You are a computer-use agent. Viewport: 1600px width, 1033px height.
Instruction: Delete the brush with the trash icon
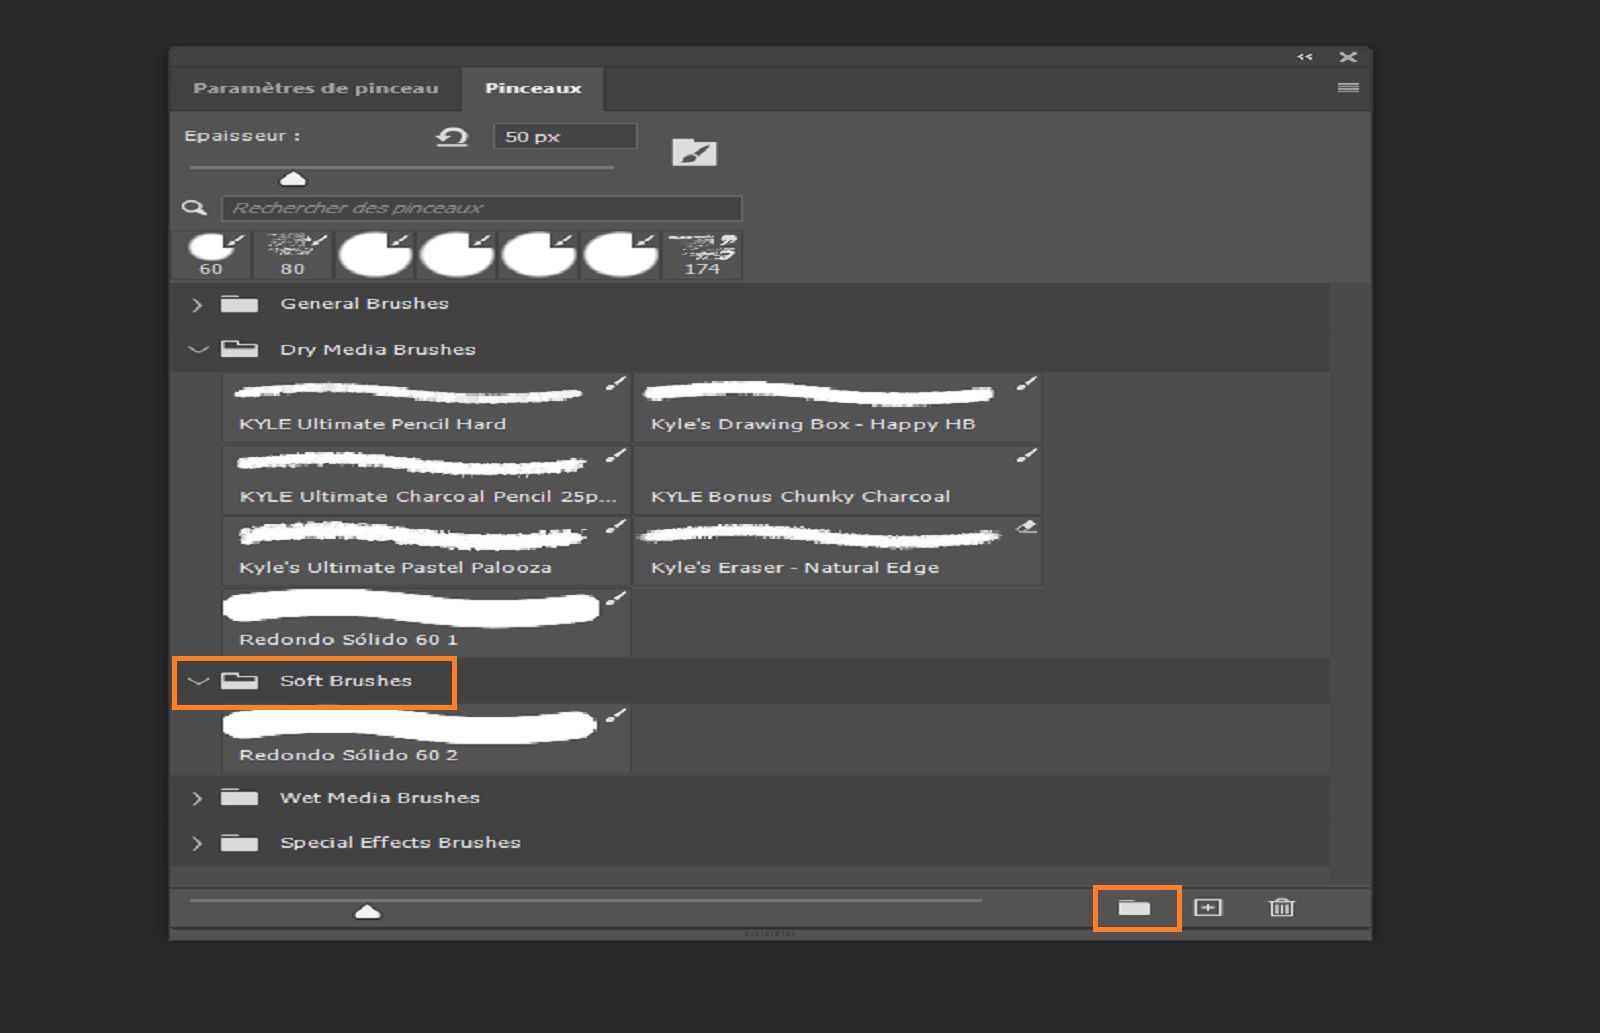coord(1281,907)
